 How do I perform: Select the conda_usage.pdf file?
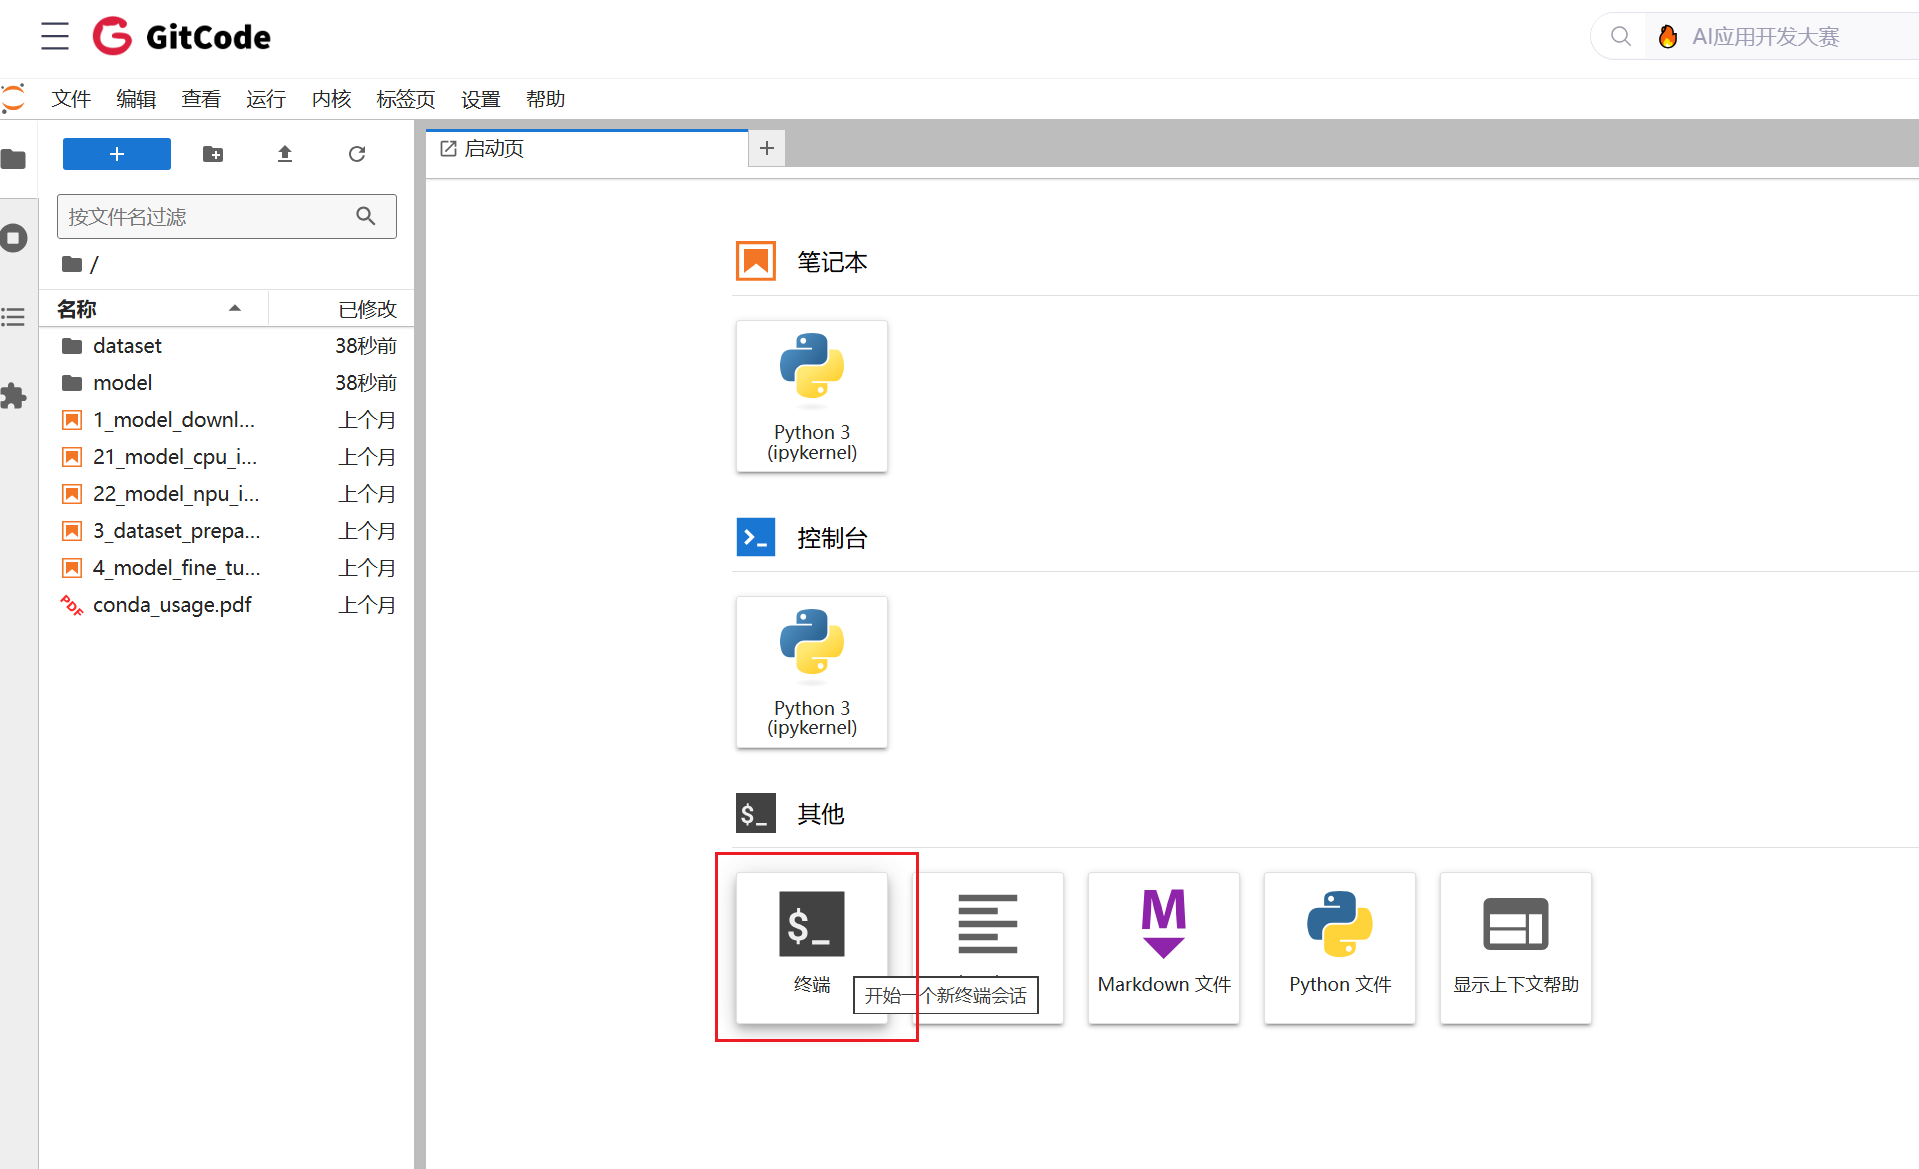(x=227, y=605)
